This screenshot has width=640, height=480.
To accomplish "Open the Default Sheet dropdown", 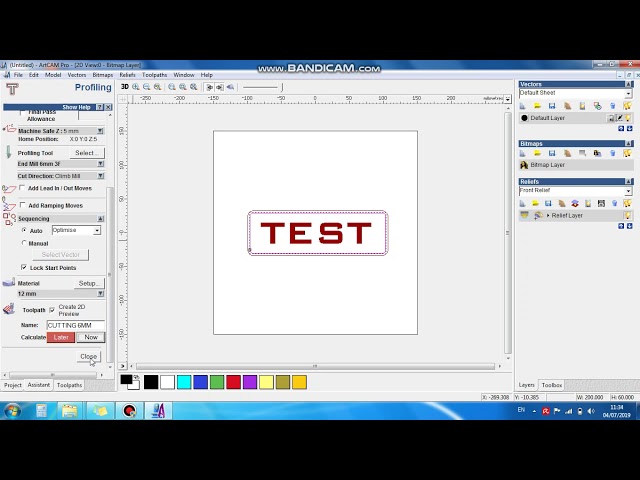I will 628,93.
